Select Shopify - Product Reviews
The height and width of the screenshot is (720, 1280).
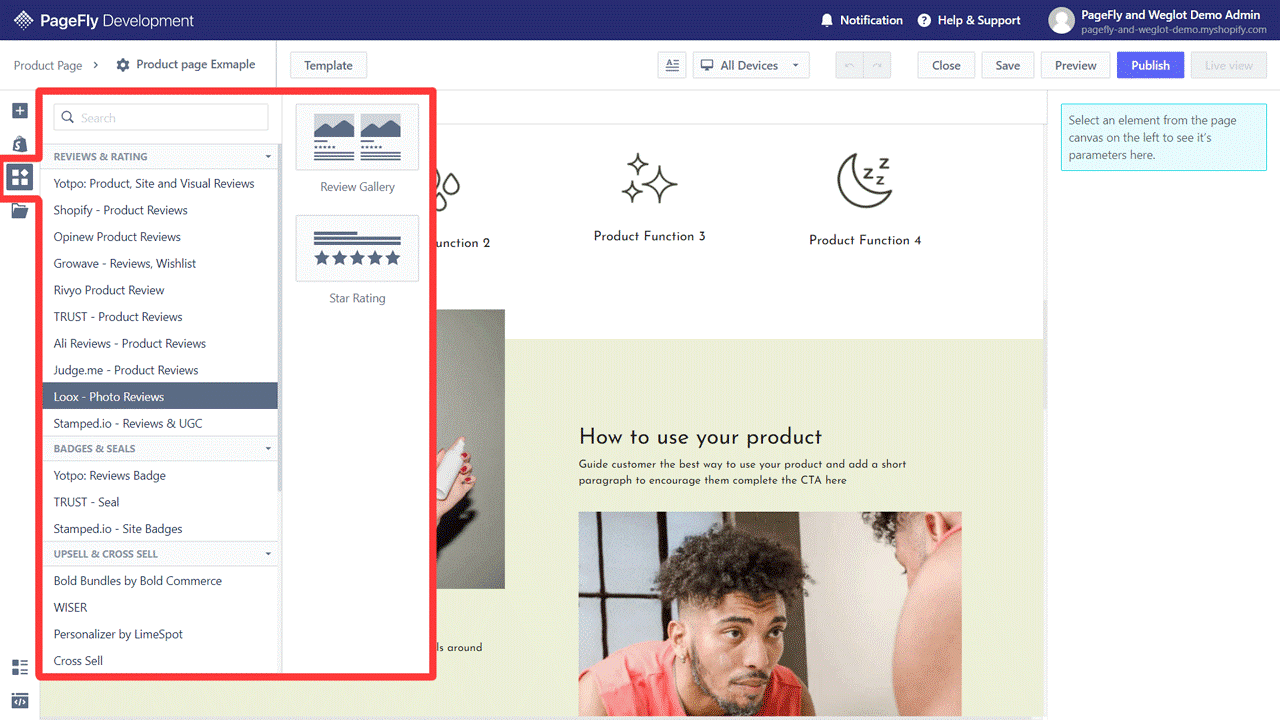pyautogui.click(x=160, y=210)
